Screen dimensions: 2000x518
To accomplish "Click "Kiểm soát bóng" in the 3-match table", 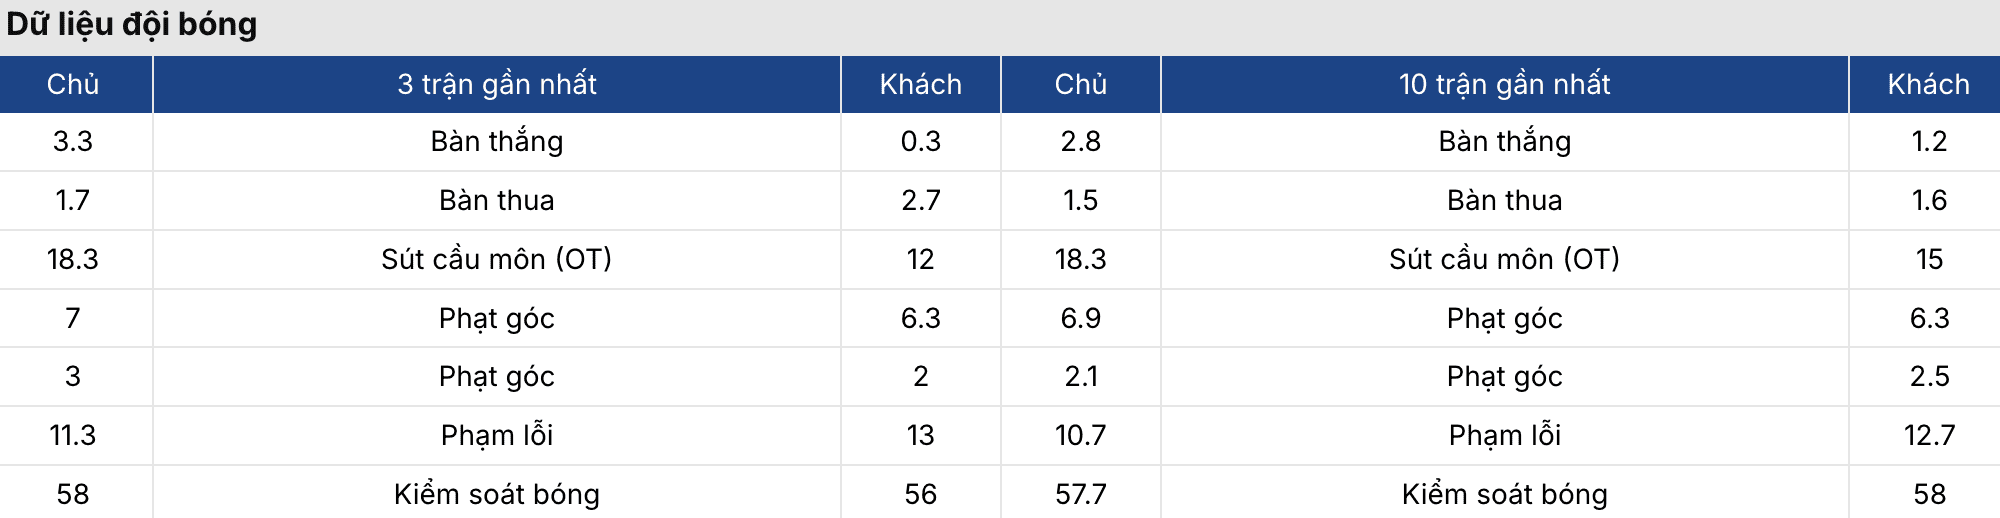I will pyautogui.click(x=496, y=494).
